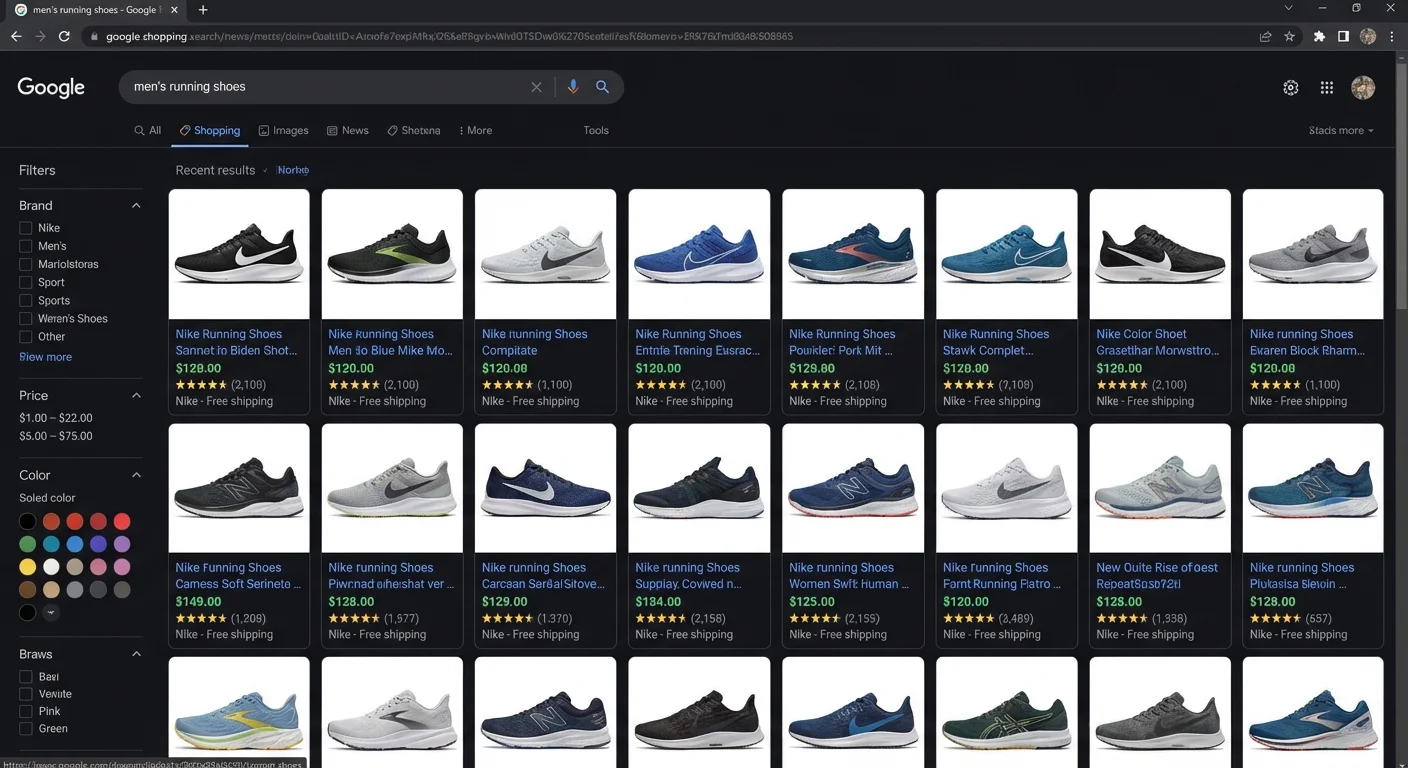The height and width of the screenshot is (768, 1408).
Task: Check the Nike brand filter
Action: (26, 228)
